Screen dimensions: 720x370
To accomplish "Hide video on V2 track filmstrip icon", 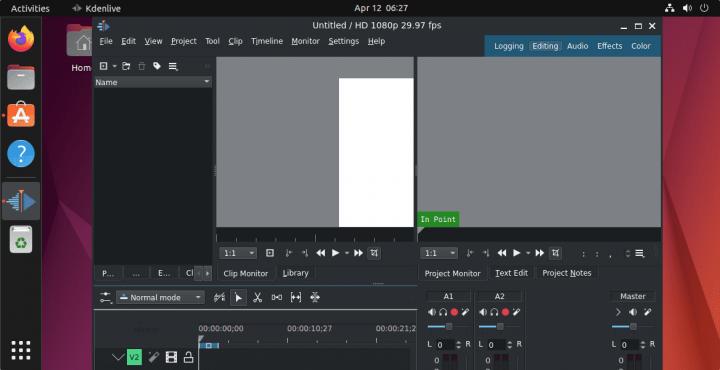I will coord(171,357).
